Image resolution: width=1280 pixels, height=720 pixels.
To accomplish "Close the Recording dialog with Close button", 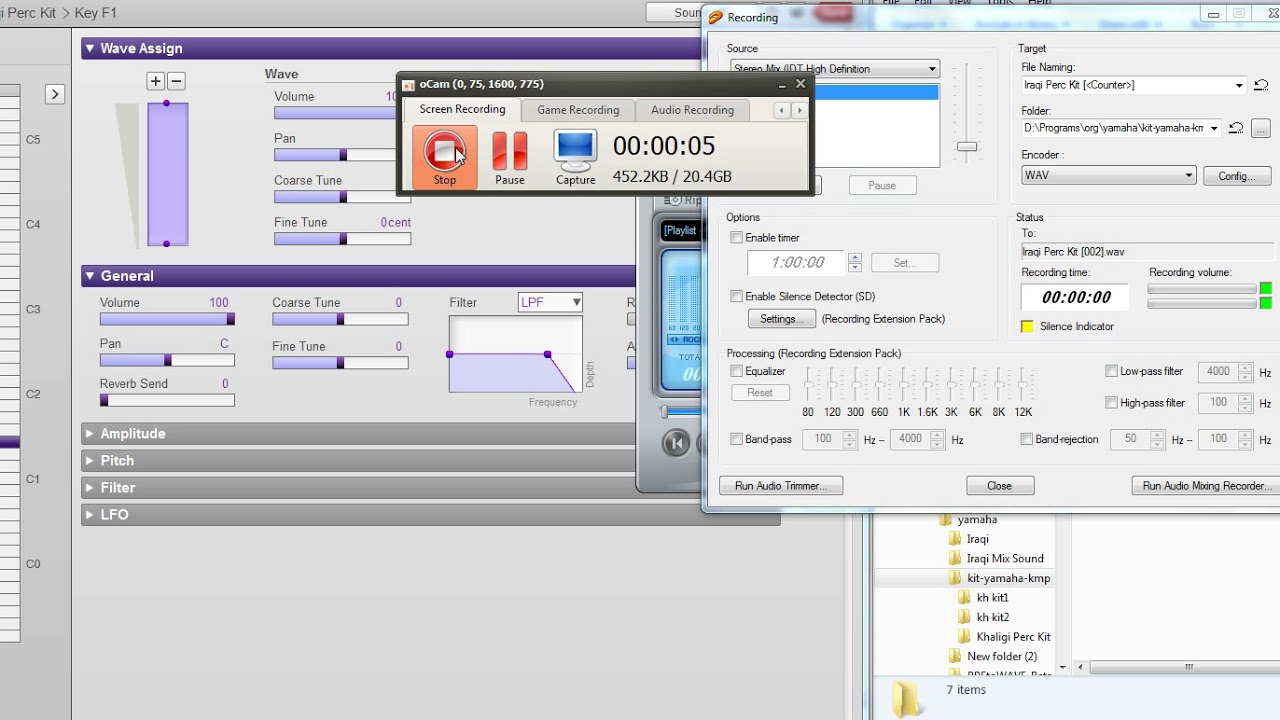I will click(x=1000, y=486).
